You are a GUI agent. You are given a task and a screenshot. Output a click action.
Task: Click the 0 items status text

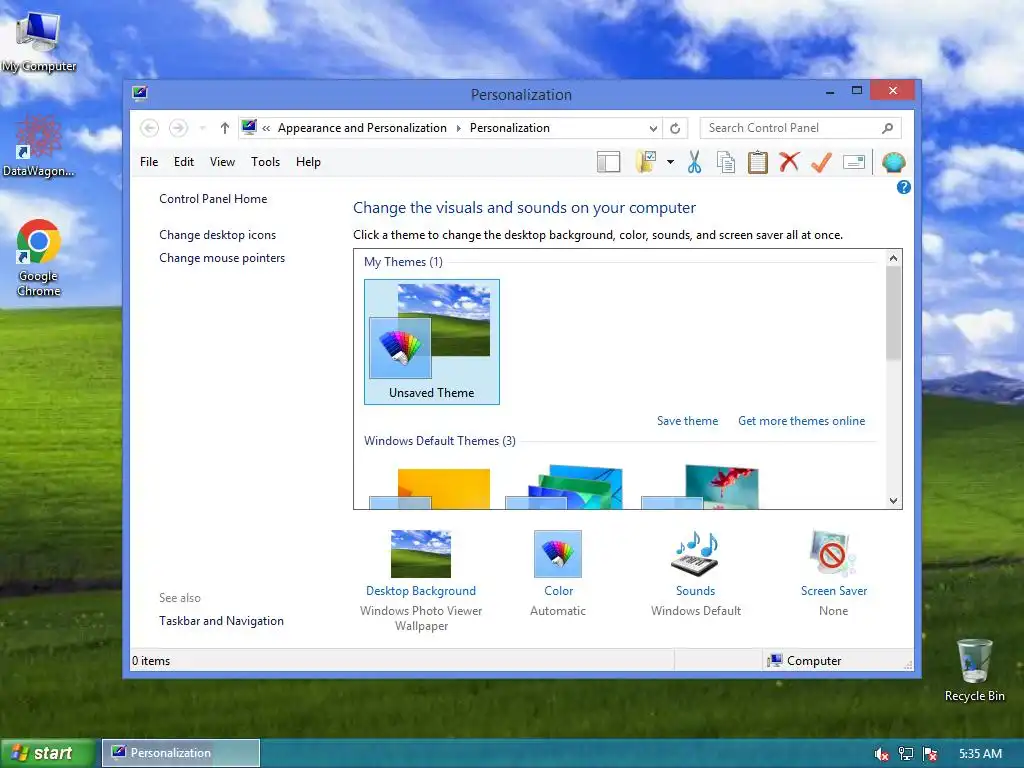click(x=151, y=660)
